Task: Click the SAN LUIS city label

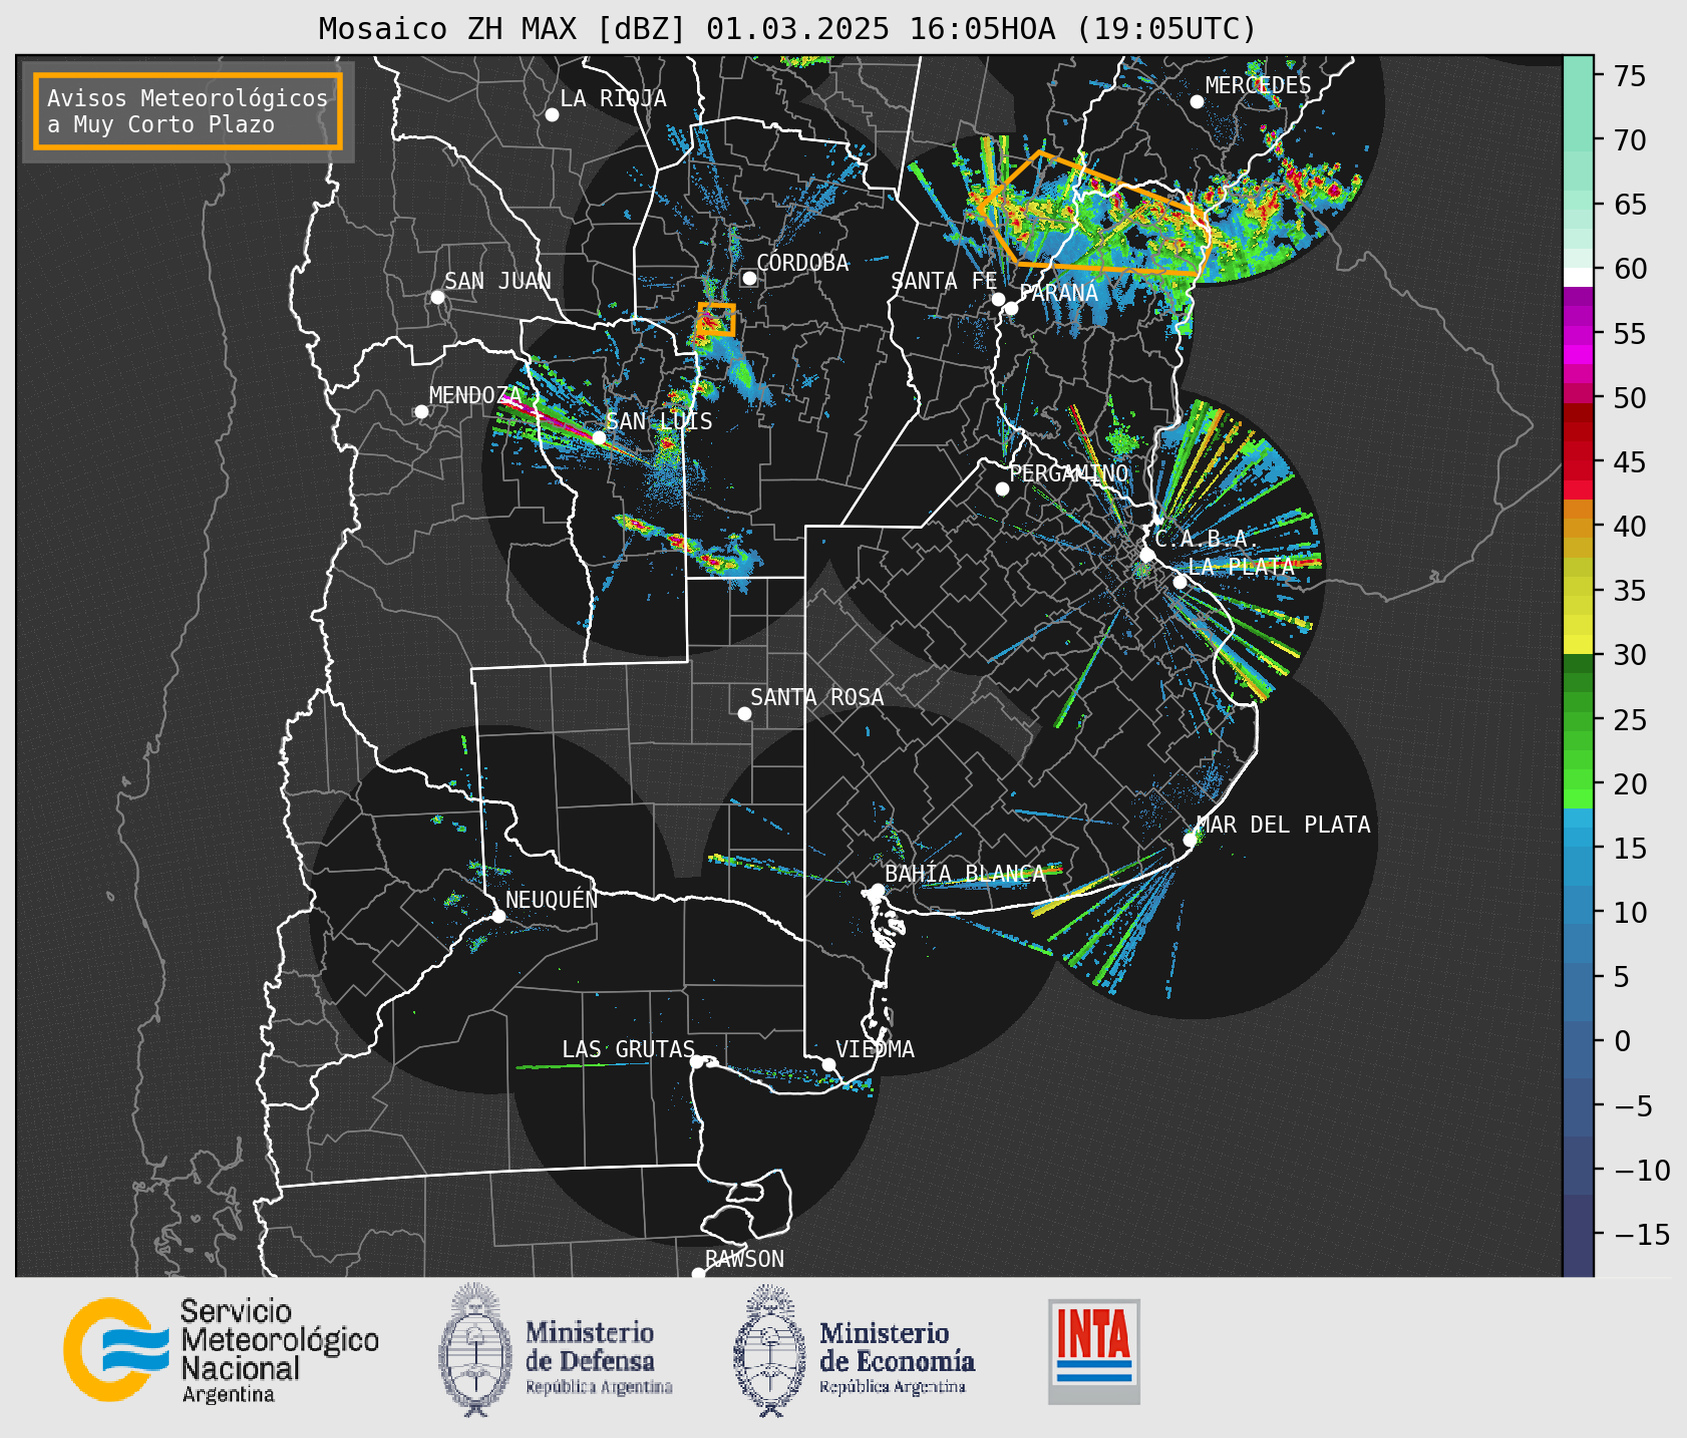Action: (659, 421)
